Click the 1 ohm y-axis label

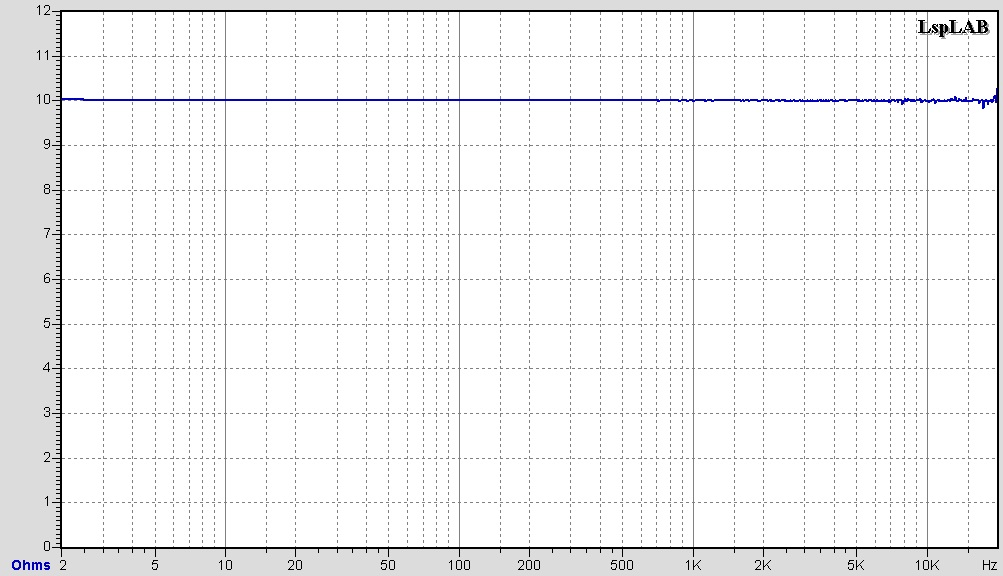[x=47, y=502]
